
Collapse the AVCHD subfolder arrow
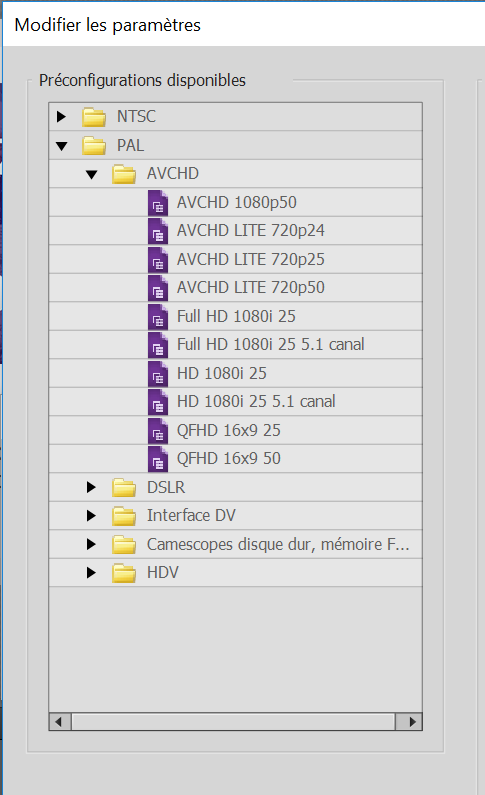click(x=92, y=174)
